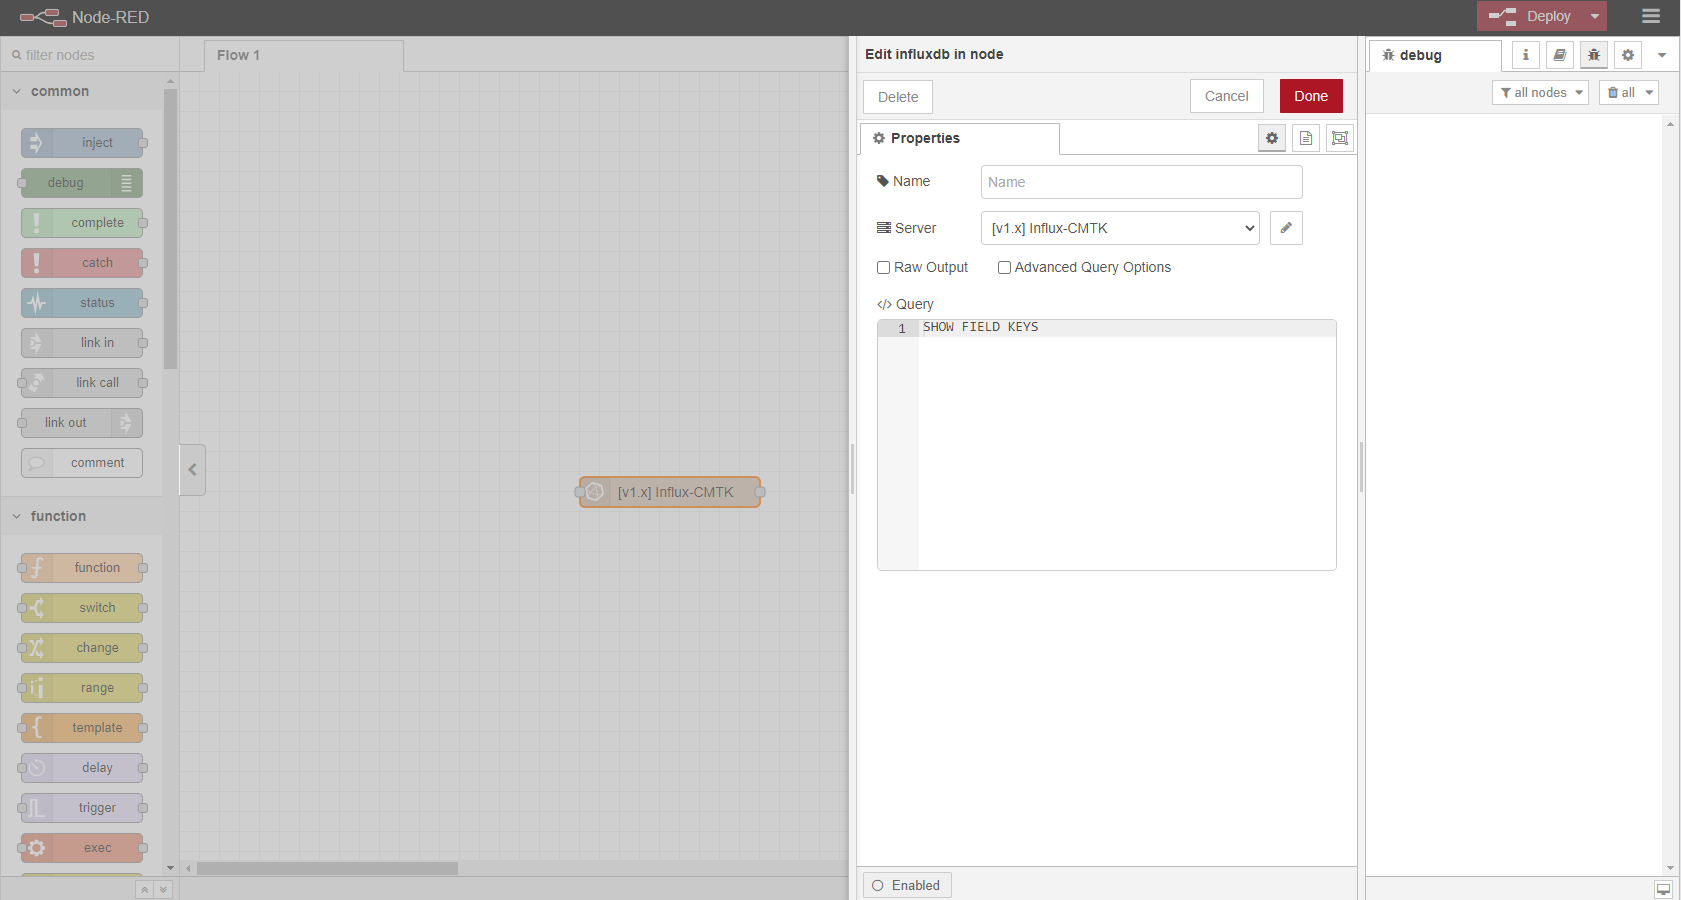1681x900 pixels.
Task: Open the hamburger main menu
Action: (x=1651, y=16)
